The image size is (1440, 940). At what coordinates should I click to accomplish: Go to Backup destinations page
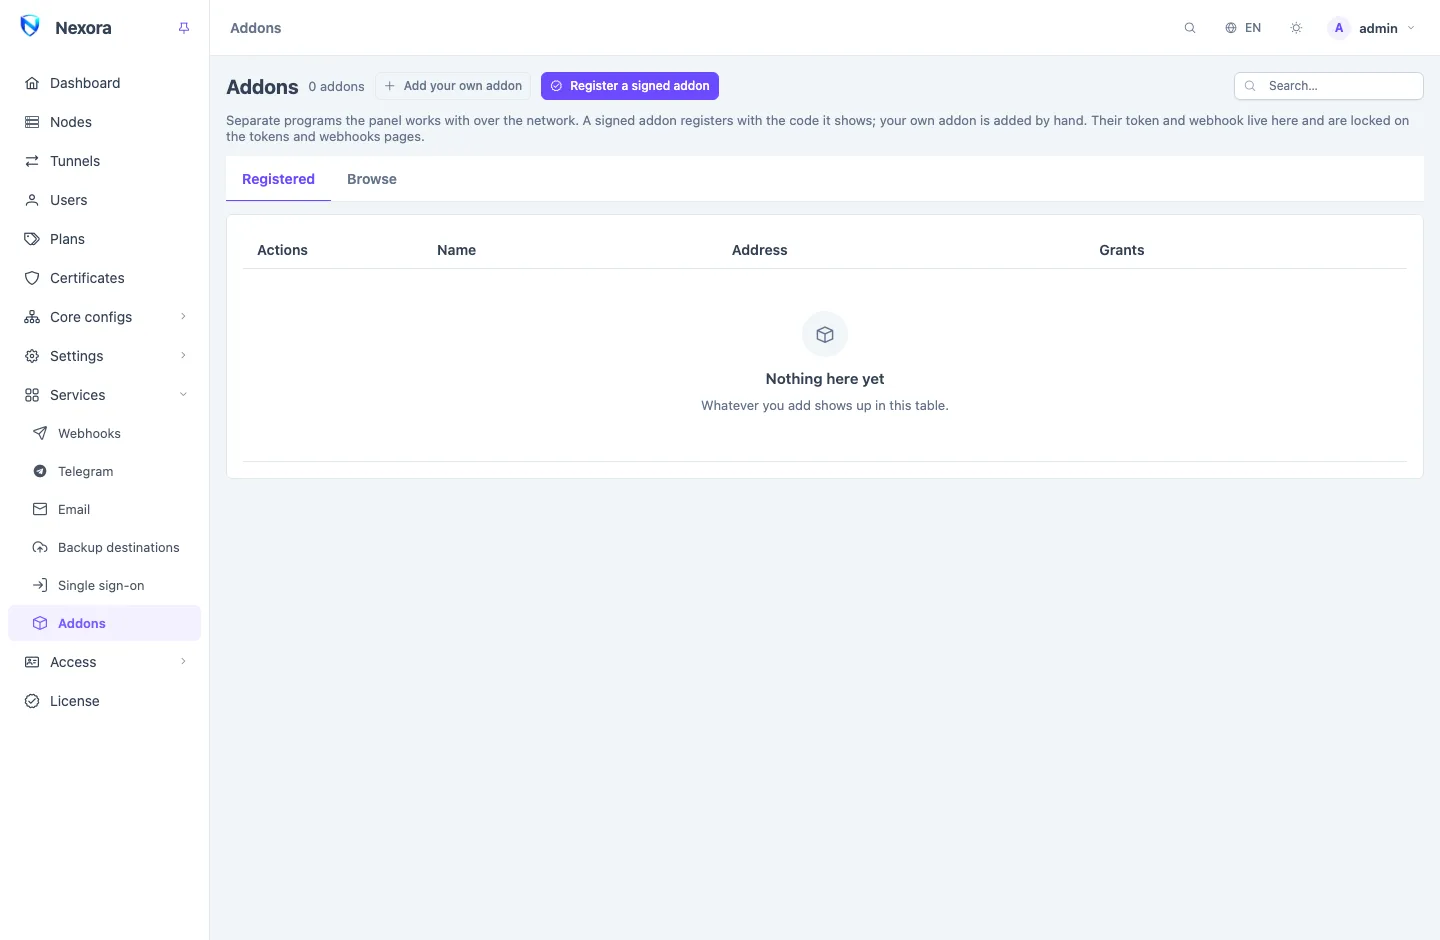104,547
